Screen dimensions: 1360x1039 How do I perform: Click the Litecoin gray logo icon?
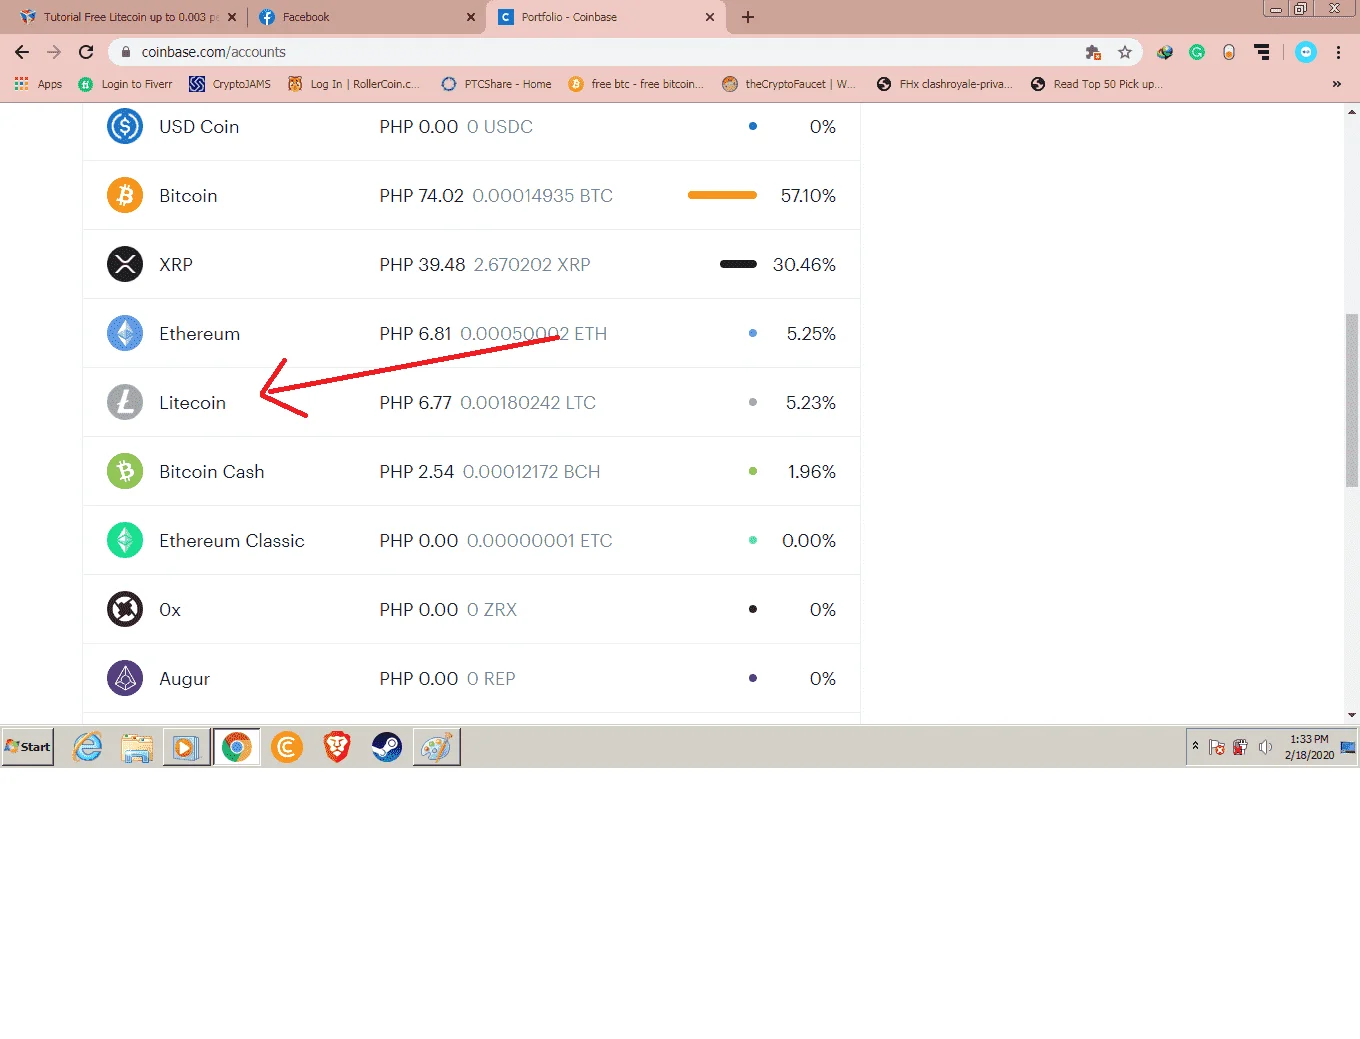click(x=125, y=403)
